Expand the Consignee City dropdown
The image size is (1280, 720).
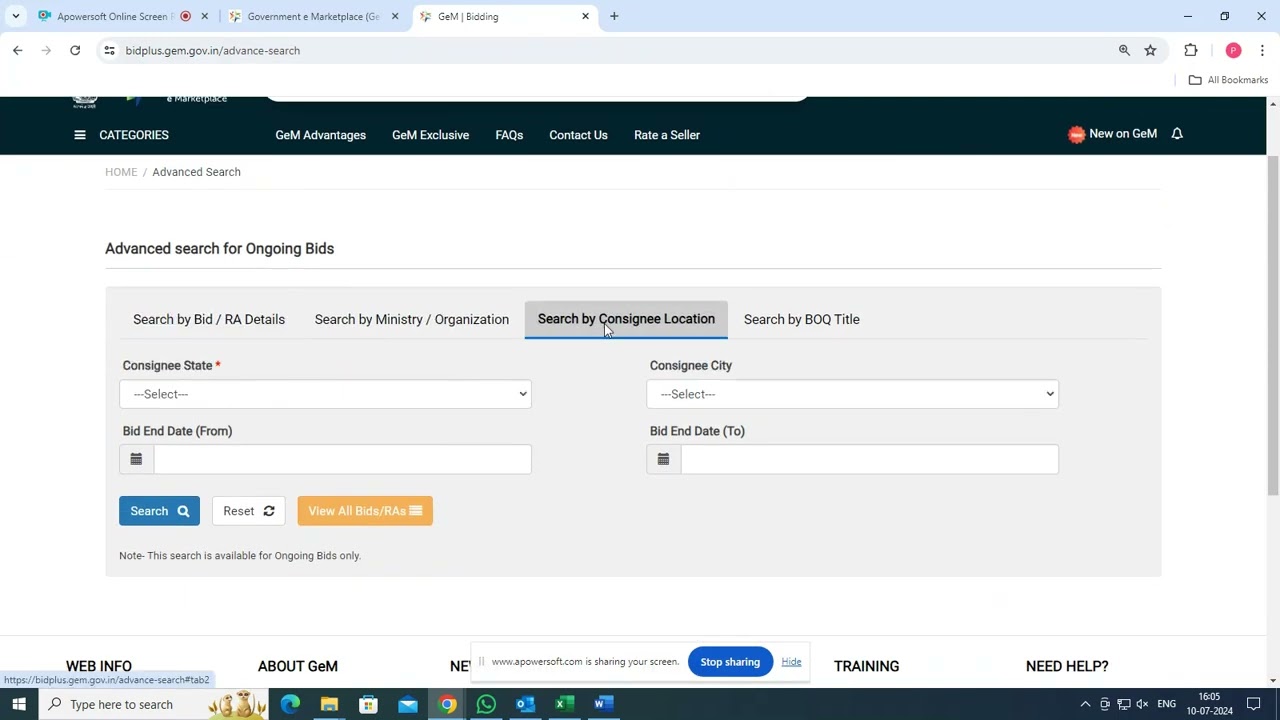click(x=852, y=394)
